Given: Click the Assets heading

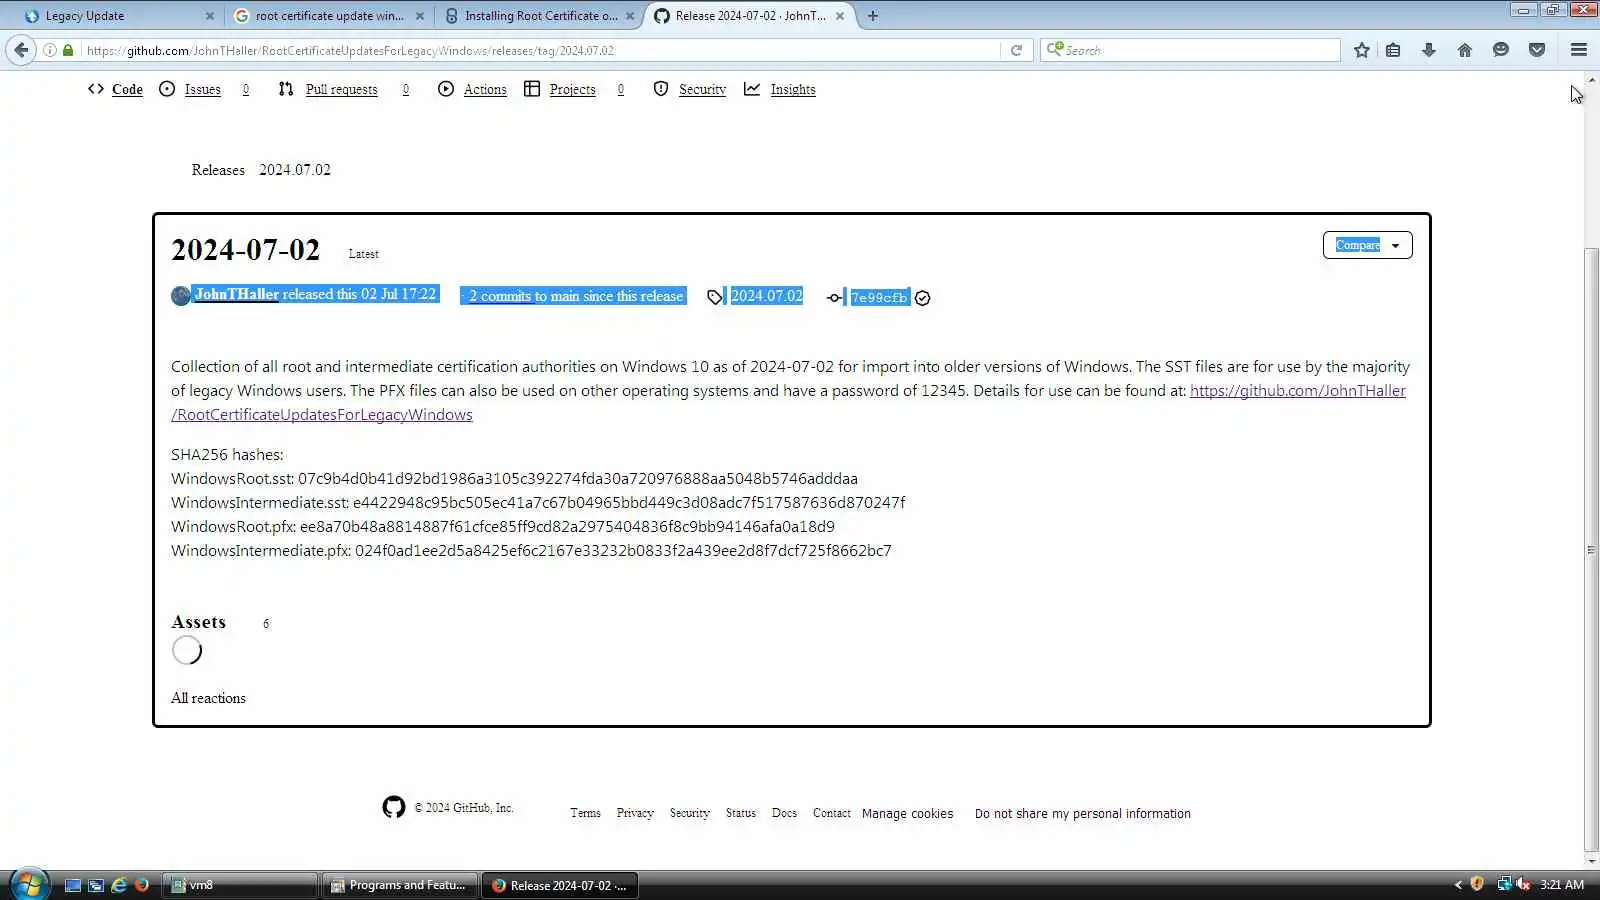Looking at the screenshot, I should (198, 622).
